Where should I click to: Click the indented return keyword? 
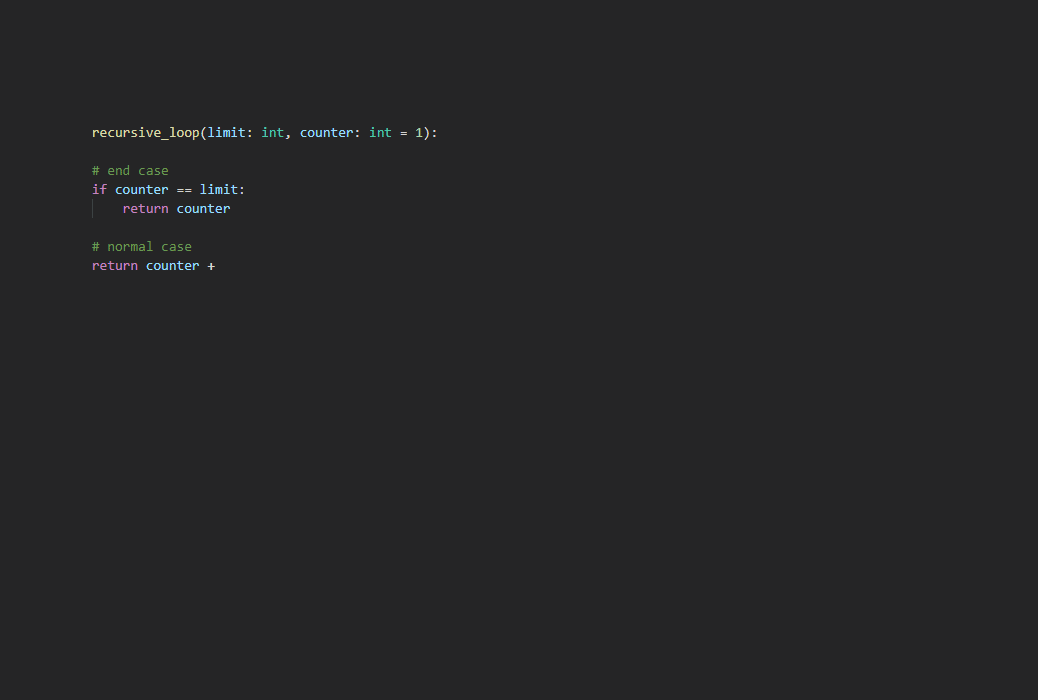tap(145, 209)
